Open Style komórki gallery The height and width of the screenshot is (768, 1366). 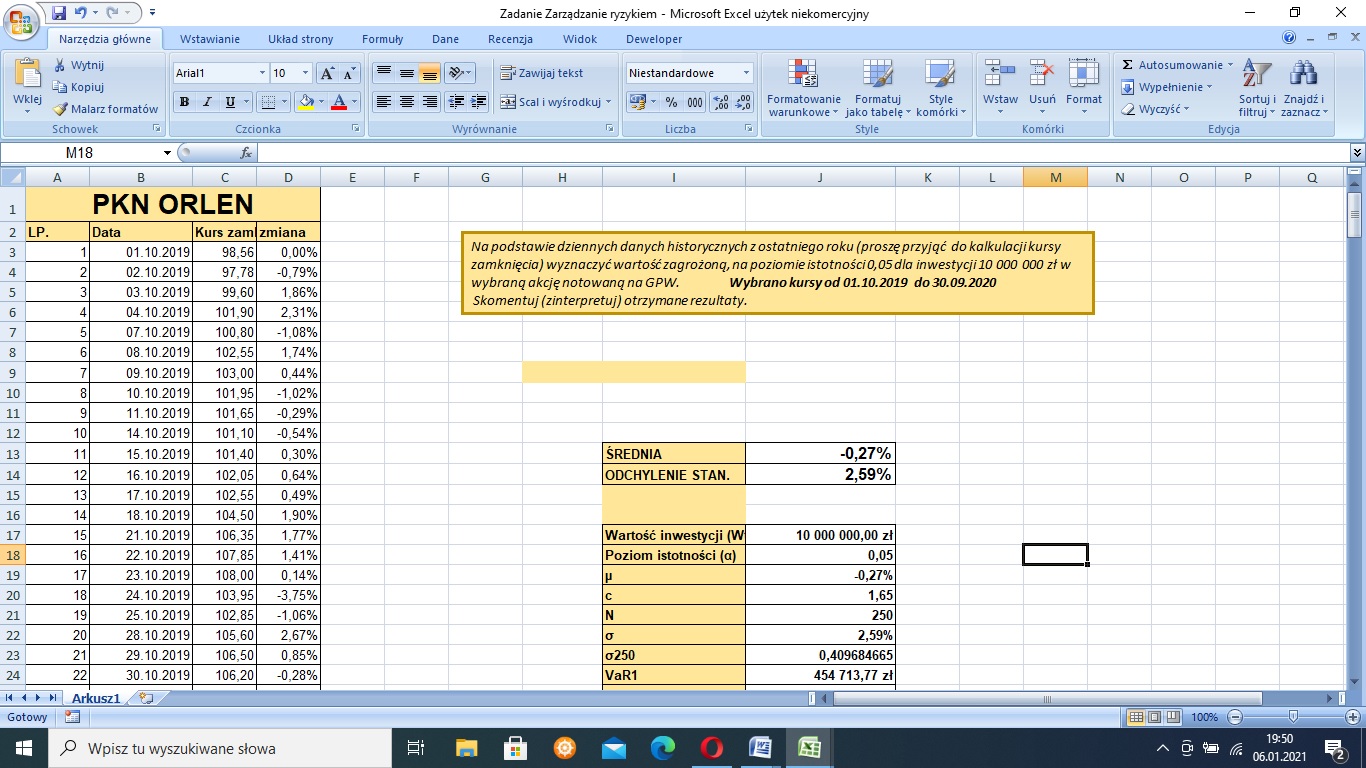[941, 88]
